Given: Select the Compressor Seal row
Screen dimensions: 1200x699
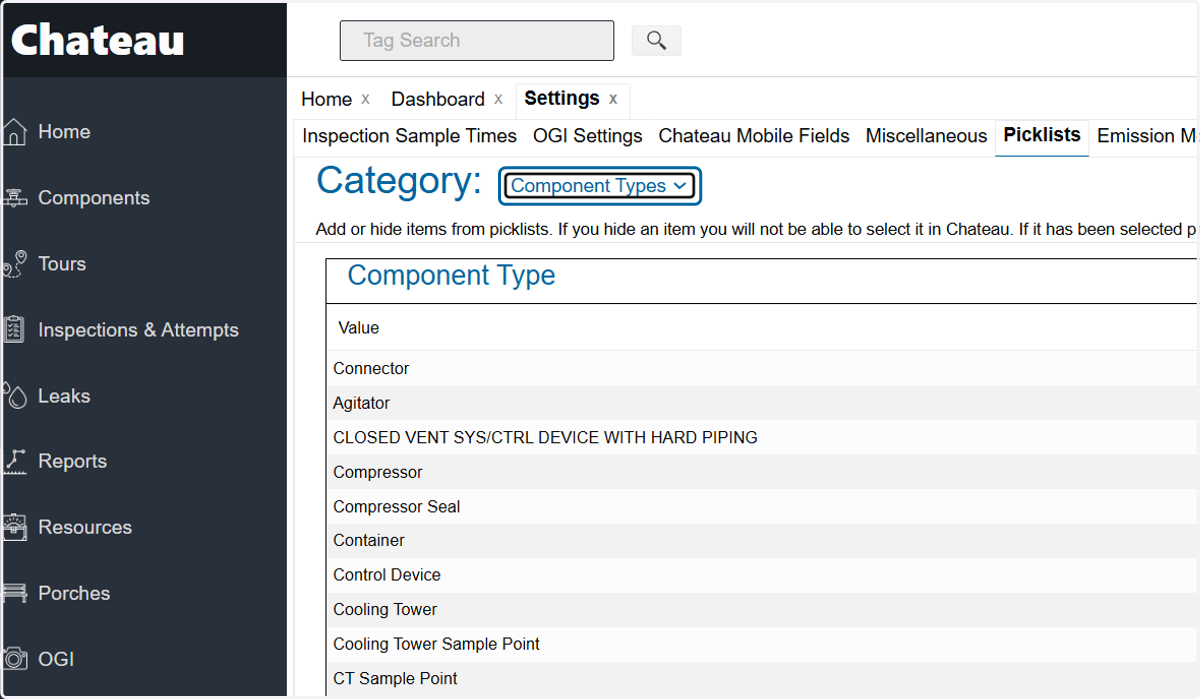Looking at the screenshot, I should point(762,506).
